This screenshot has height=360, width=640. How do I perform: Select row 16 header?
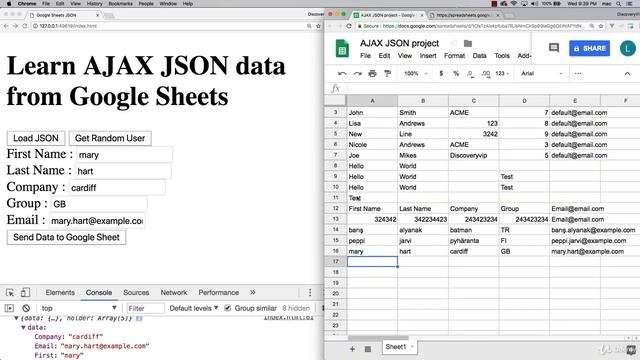coord(336,251)
